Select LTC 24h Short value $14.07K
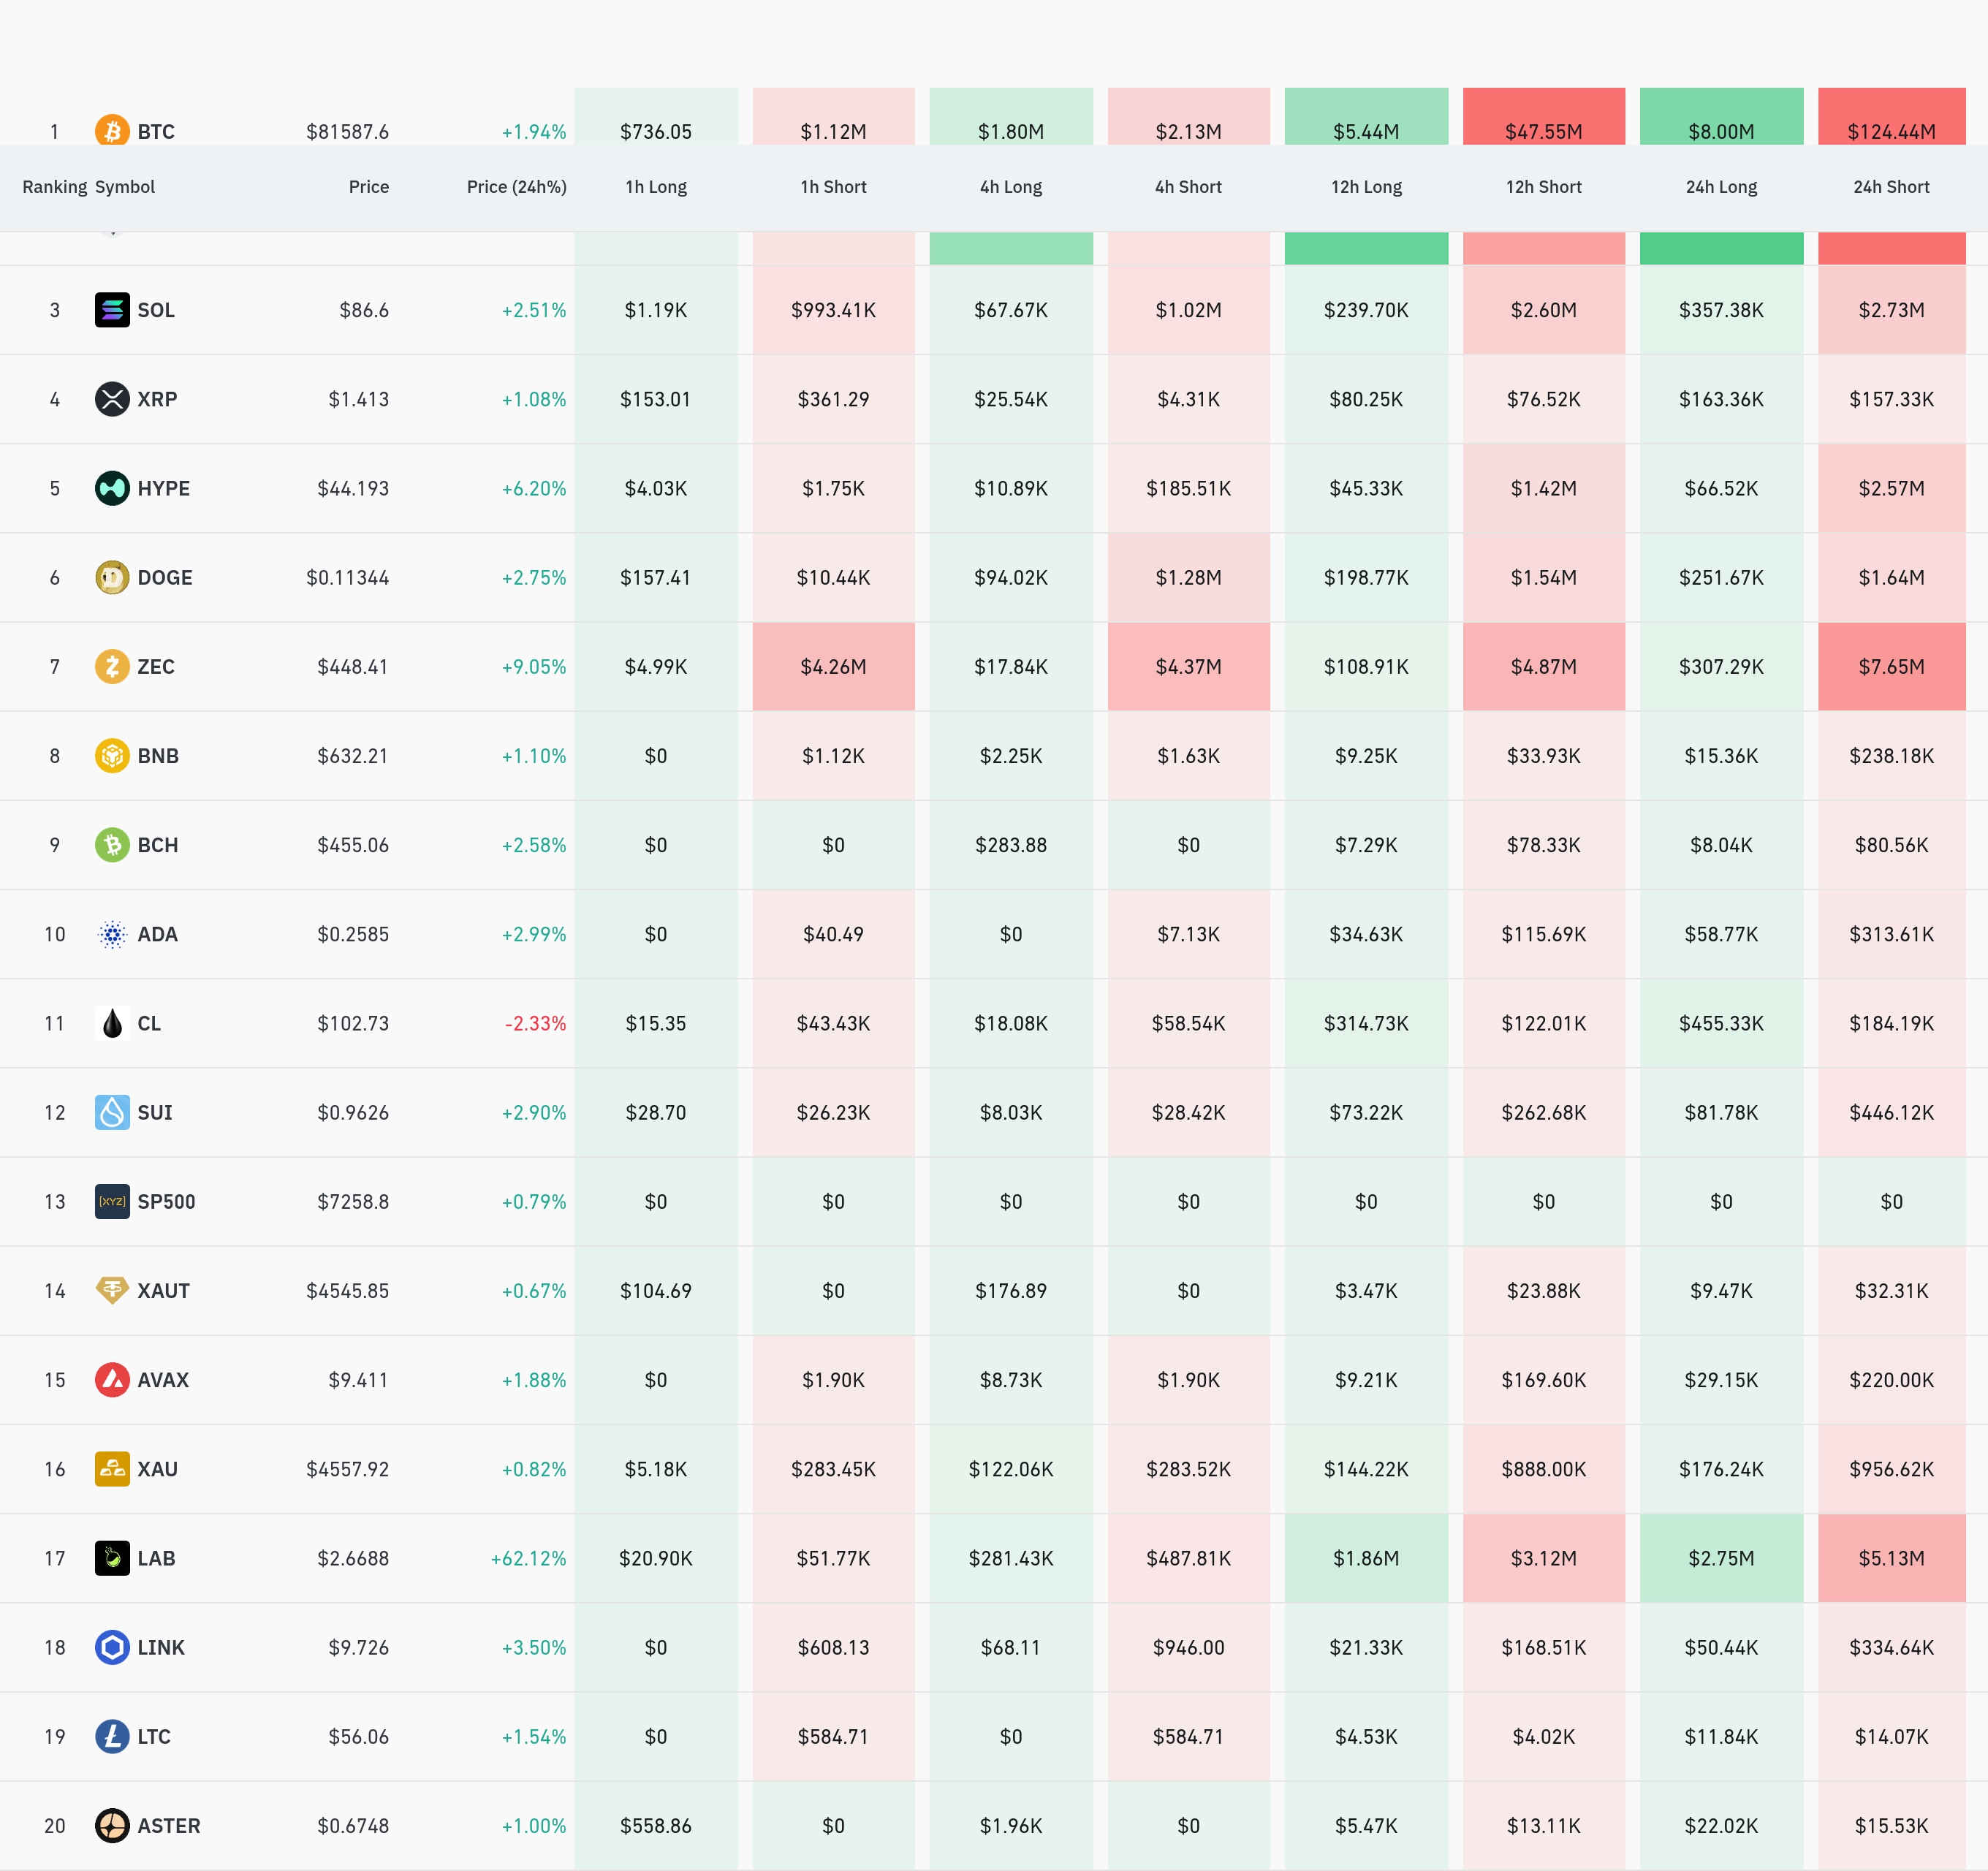This screenshot has width=1988, height=1871. point(1891,1736)
